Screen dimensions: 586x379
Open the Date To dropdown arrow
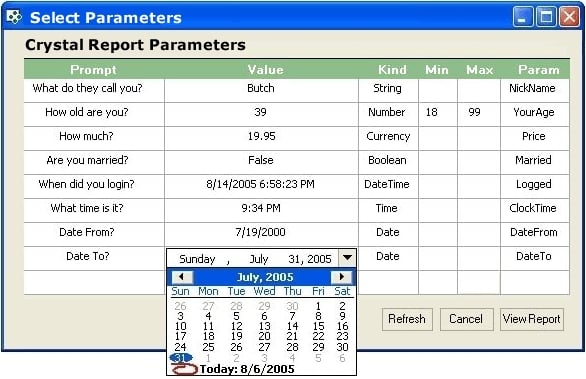[x=347, y=258]
